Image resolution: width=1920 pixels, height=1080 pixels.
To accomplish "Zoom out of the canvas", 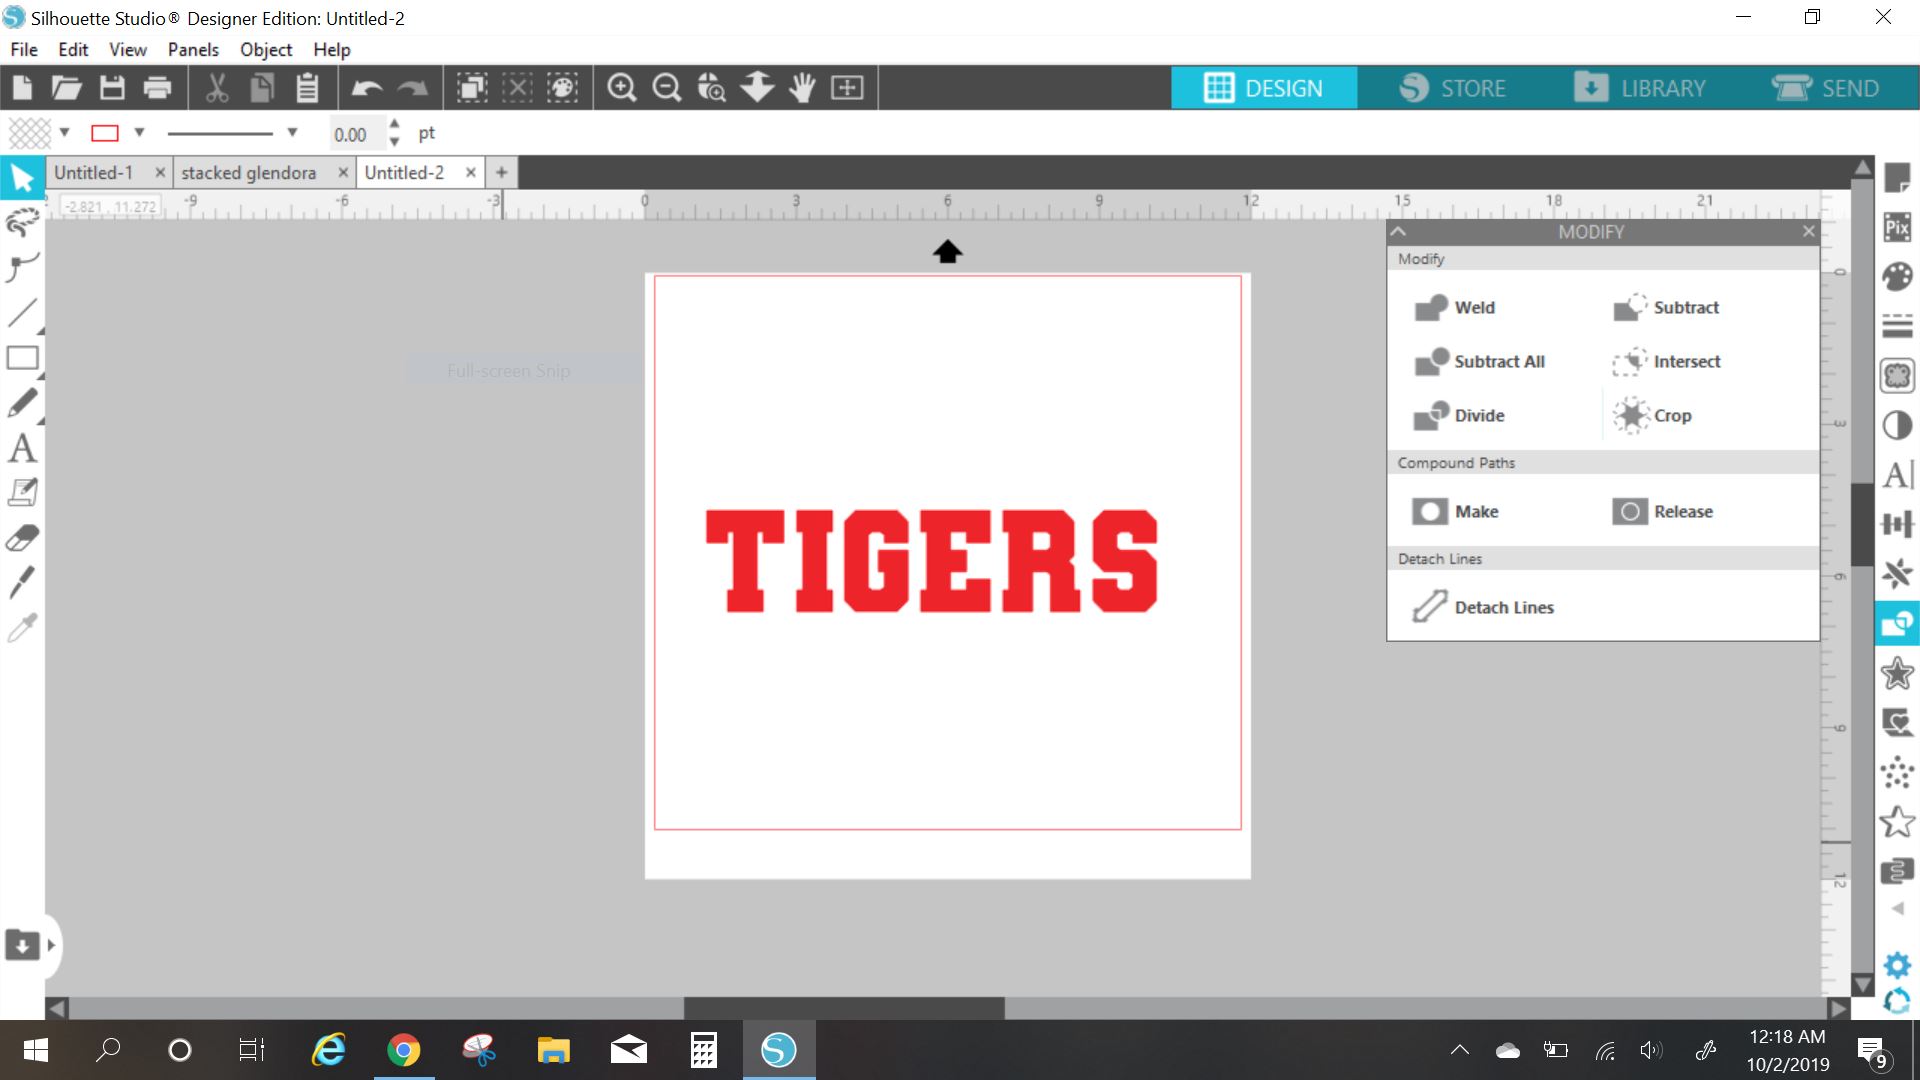I will (x=667, y=88).
